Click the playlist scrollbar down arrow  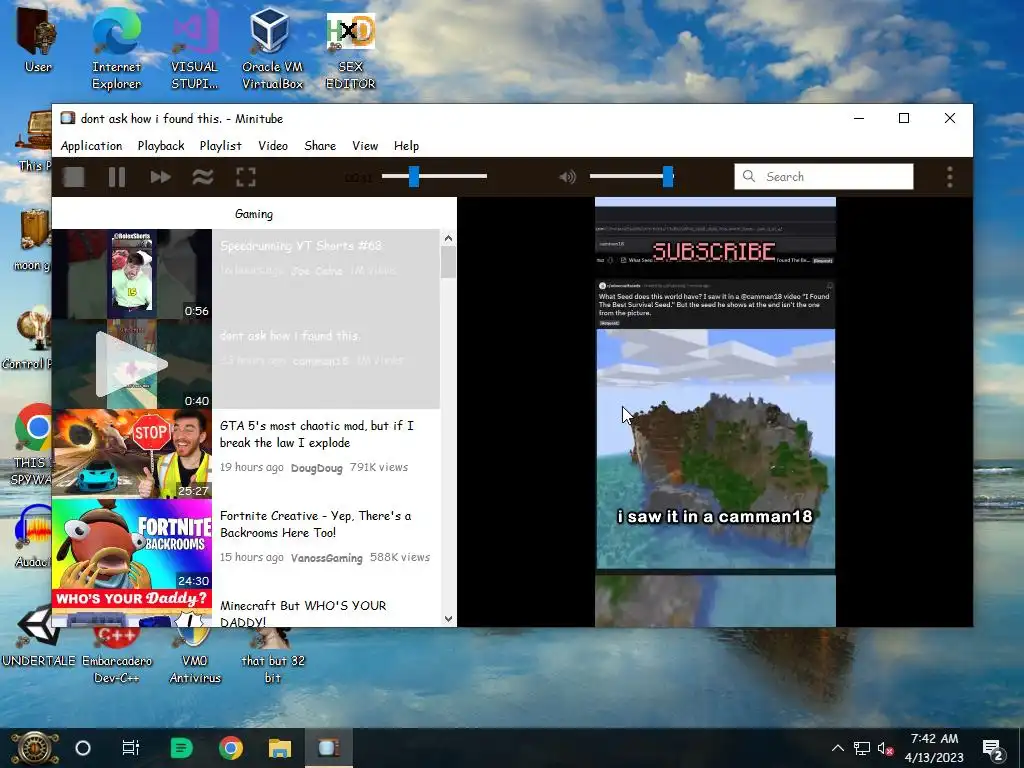pos(448,618)
